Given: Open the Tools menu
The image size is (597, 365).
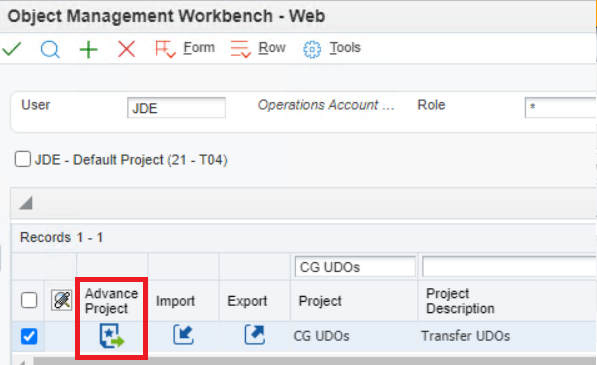Looking at the screenshot, I should (345, 48).
